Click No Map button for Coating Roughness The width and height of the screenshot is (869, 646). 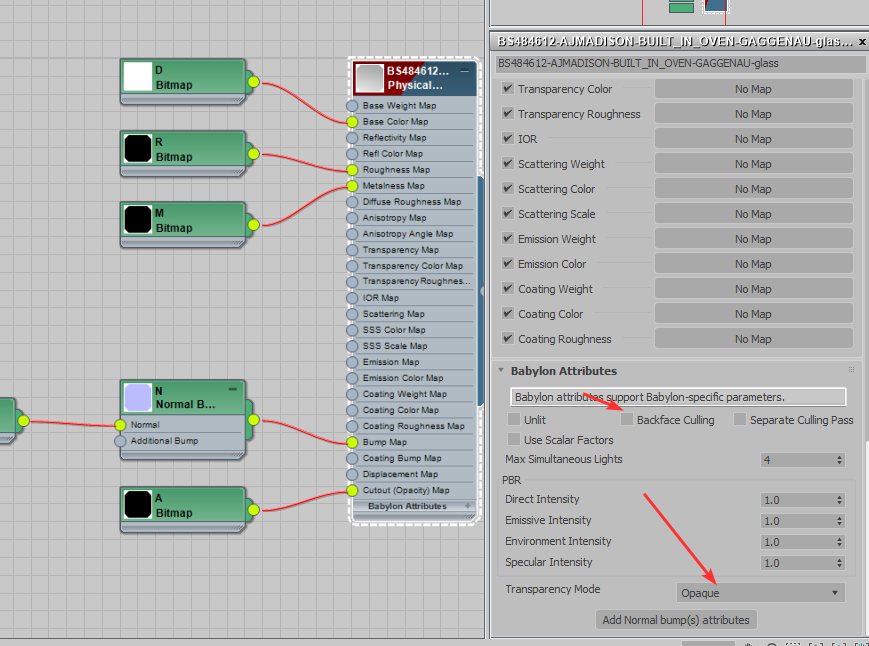coord(753,339)
